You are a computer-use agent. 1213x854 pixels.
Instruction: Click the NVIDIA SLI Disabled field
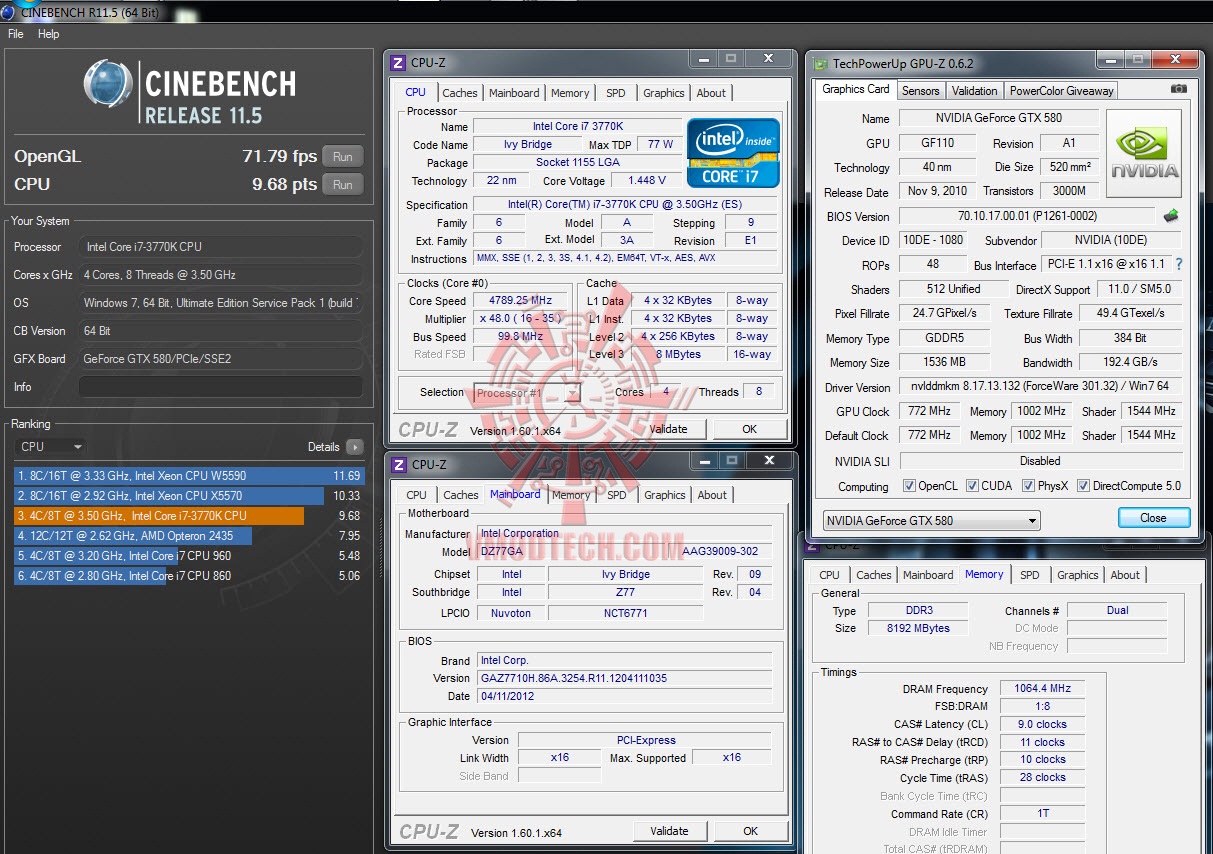pos(1040,461)
